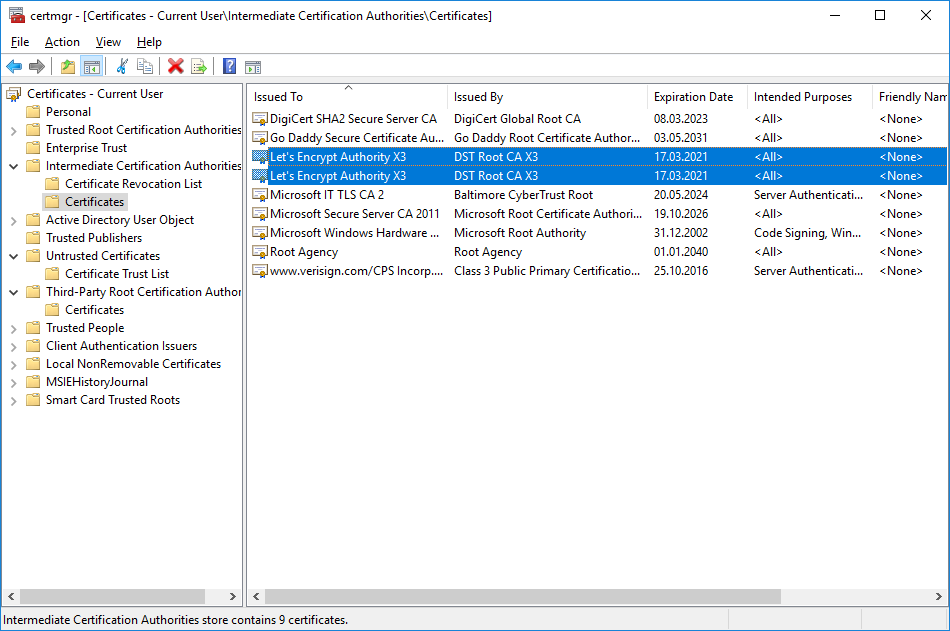This screenshot has width=950, height=631.
Task: Expand Local NonRemovable Certificates node
Action: click(14, 364)
